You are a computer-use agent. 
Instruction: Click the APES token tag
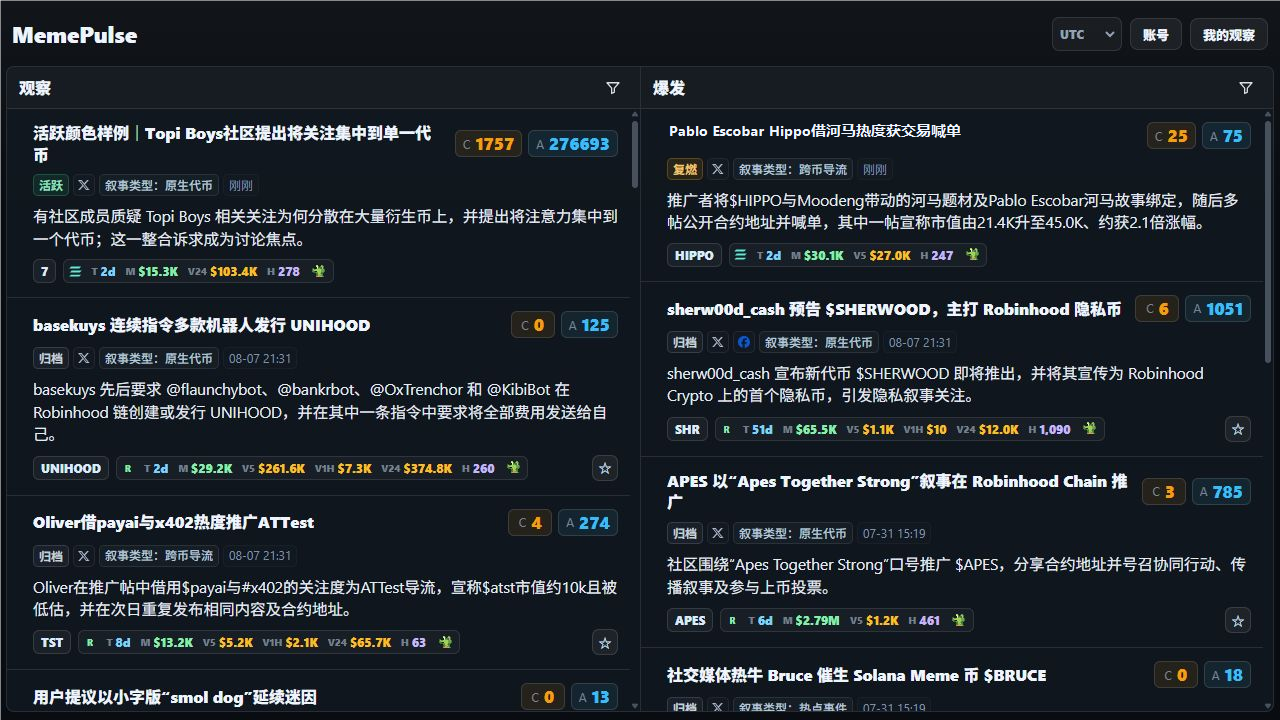[x=690, y=620]
